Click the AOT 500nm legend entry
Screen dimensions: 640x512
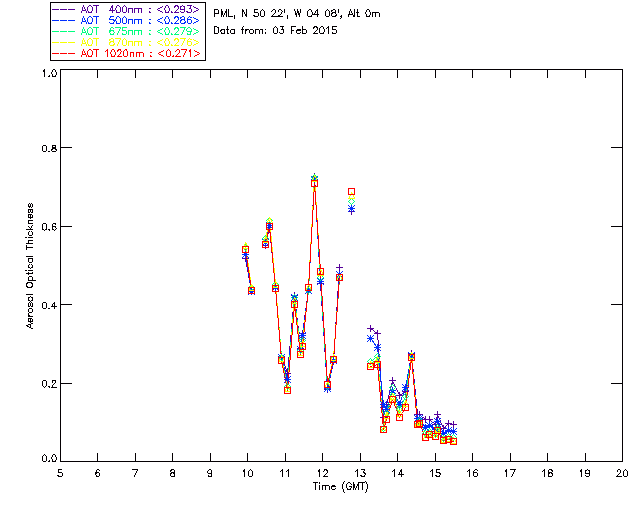[126, 20]
